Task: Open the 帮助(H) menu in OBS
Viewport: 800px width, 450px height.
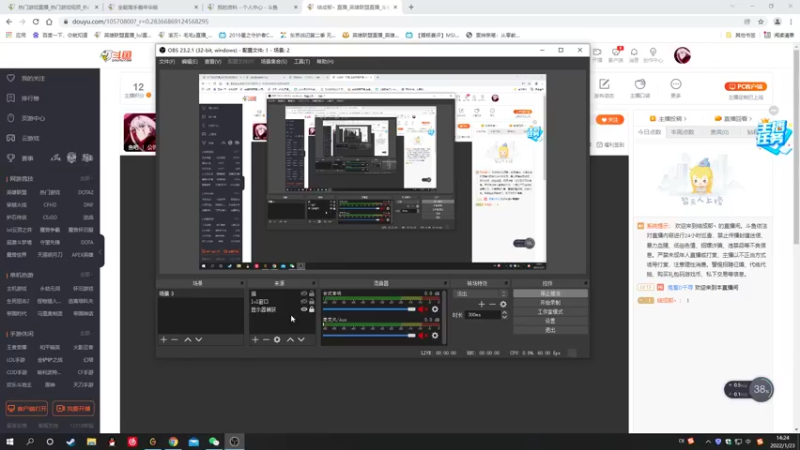Action: coord(325,62)
